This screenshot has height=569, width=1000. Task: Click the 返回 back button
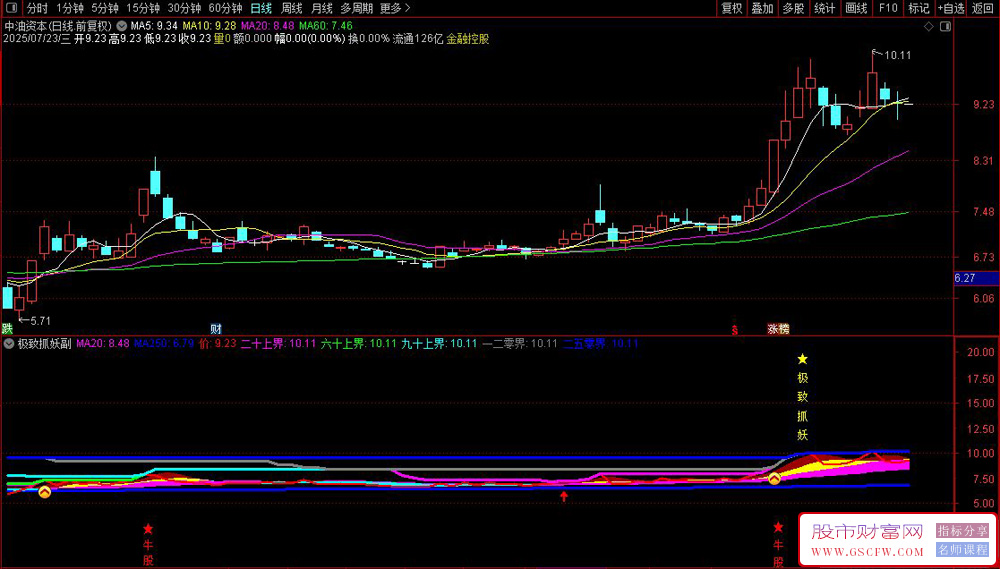tap(983, 9)
